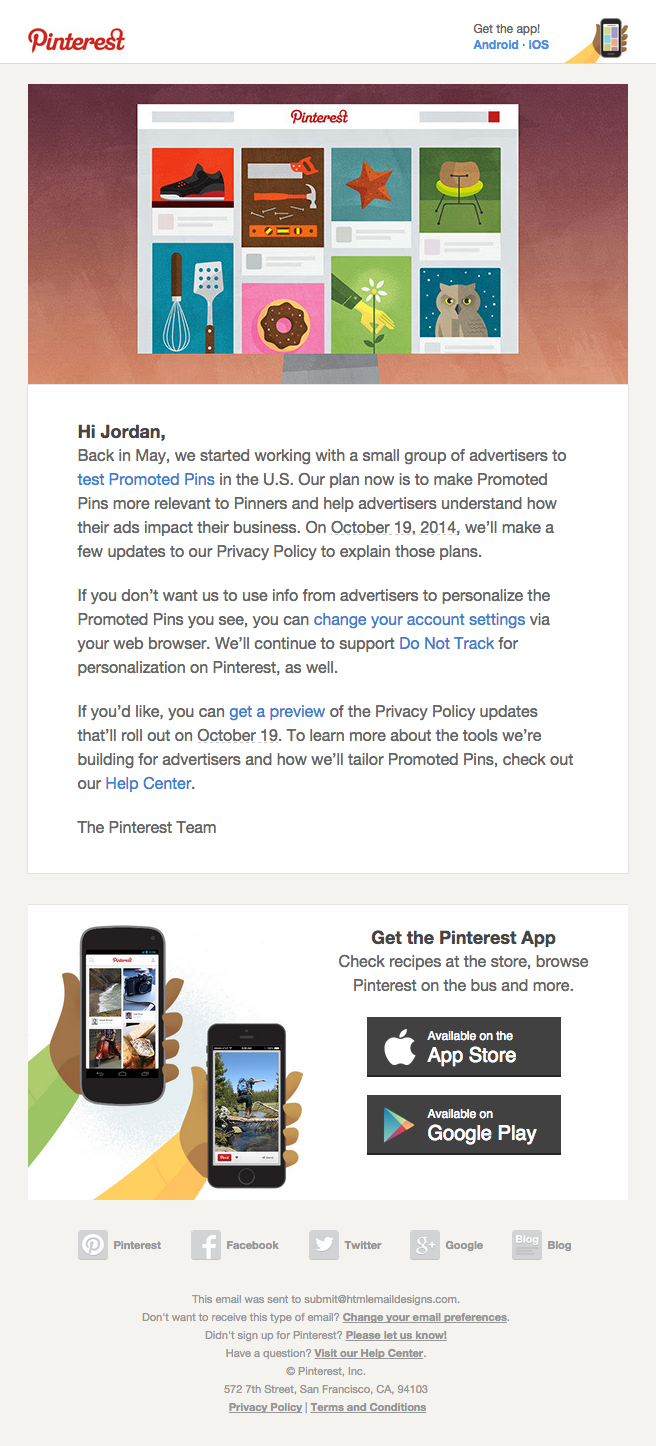This screenshot has width=656, height=1446.
Task: Click the phone-in-hand icon in header
Action: [606, 39]
